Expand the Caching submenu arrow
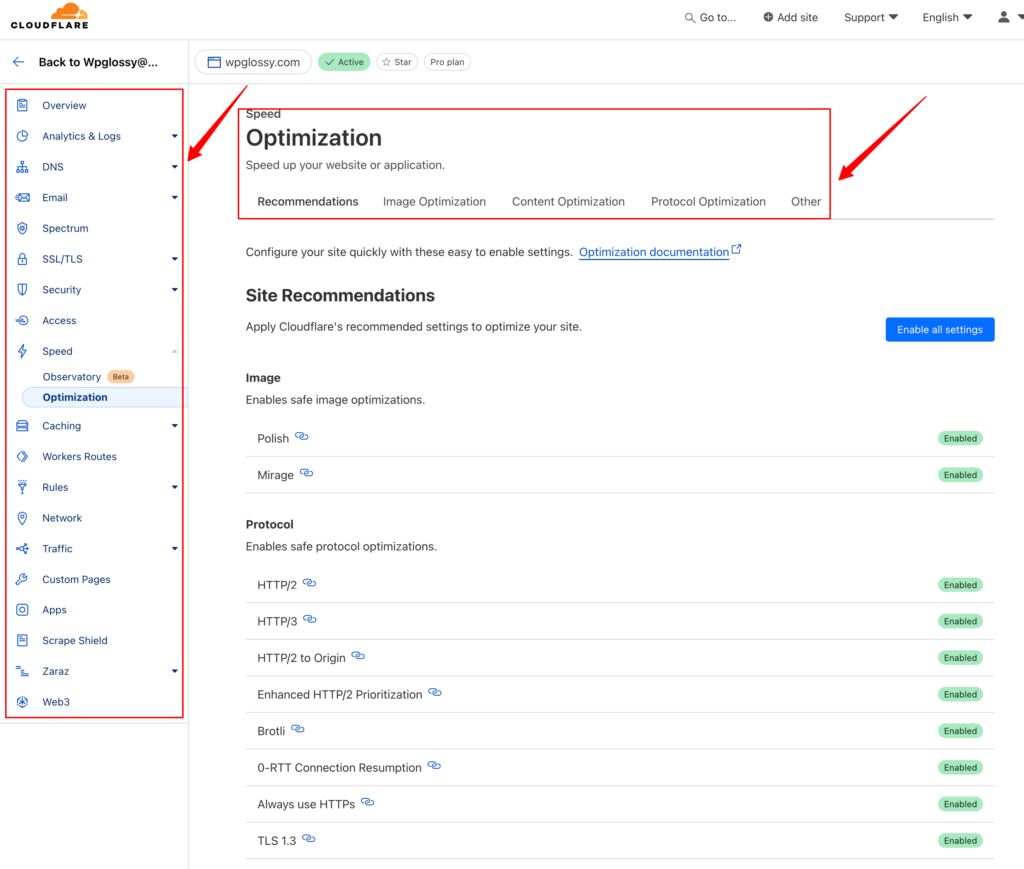 click(174, 426)
